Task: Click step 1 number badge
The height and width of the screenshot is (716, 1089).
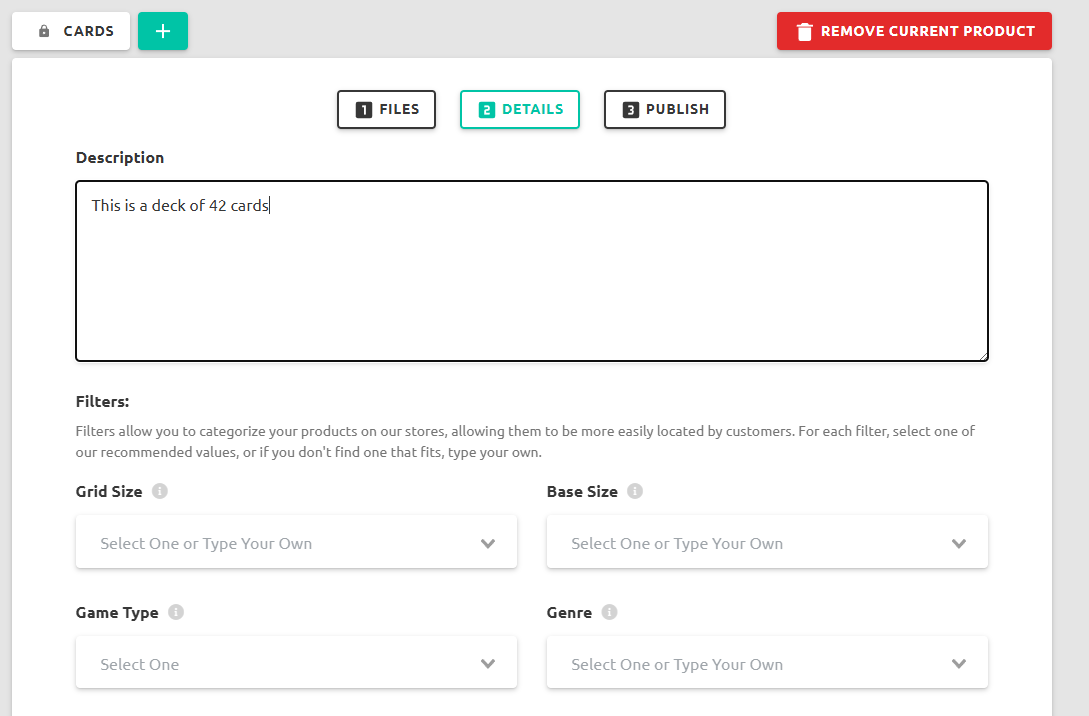Action: tap(364, 110)
